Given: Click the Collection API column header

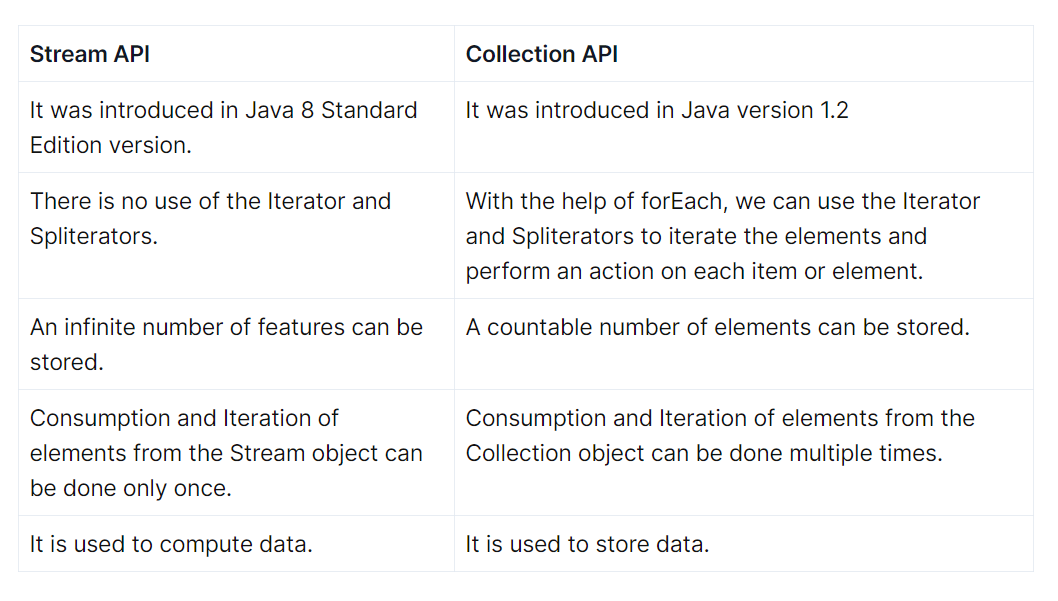Looking at the screenshot, I should (744, 54).
